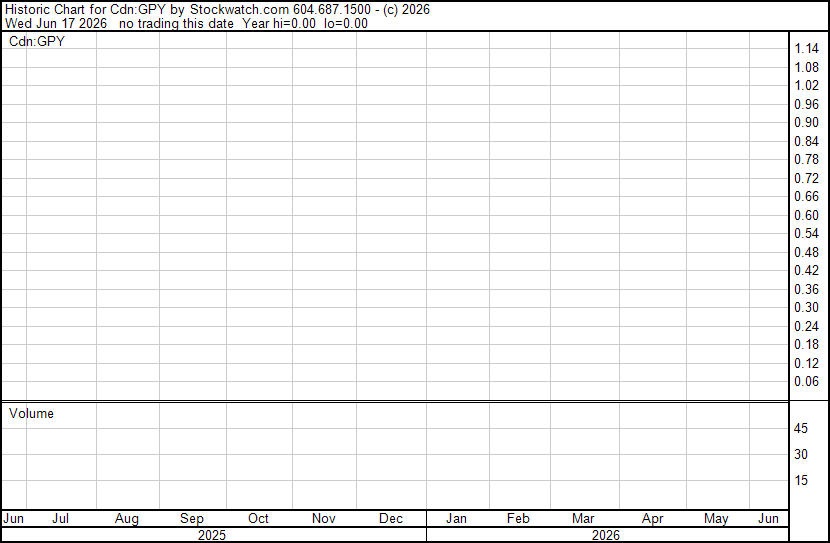
Task: Click the 0.60 price axis label
Action: coord(806,215)
